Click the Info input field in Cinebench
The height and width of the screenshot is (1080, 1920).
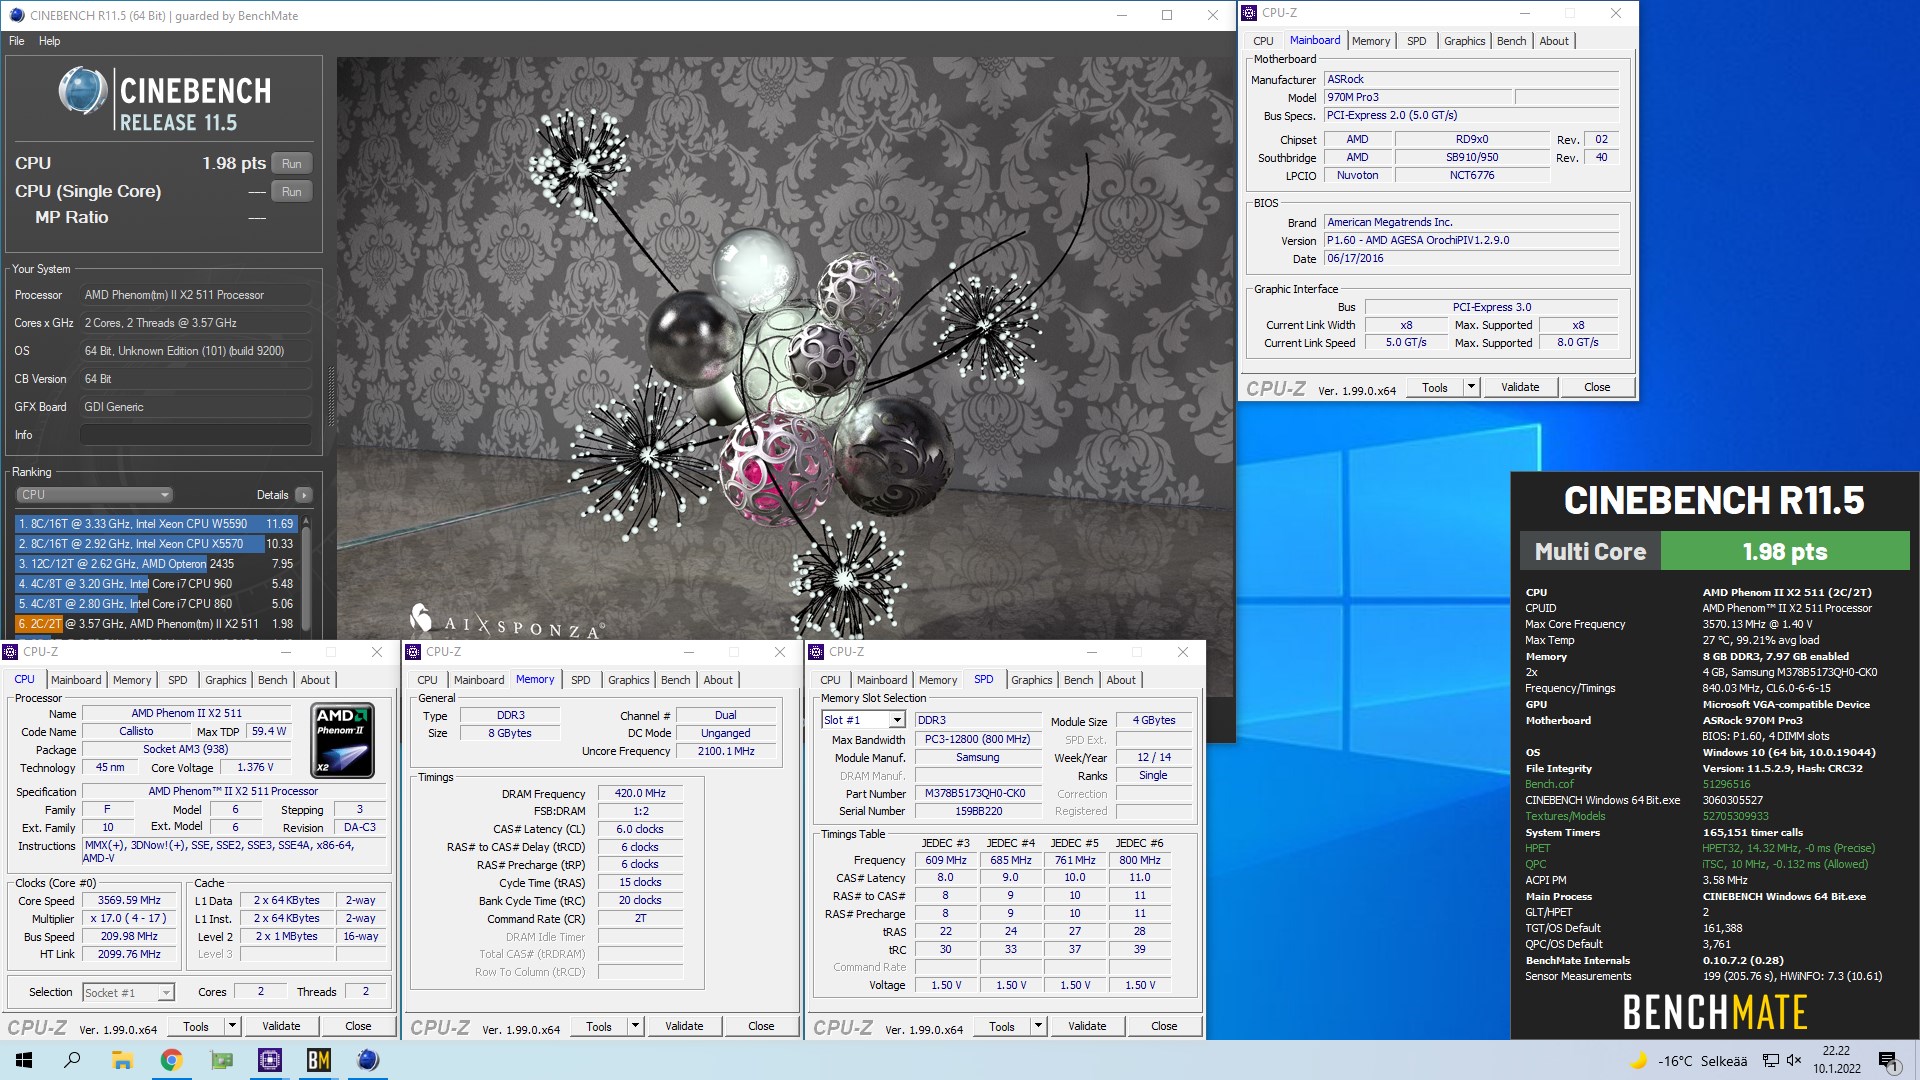pyautogui.click(x=195, y=435)
